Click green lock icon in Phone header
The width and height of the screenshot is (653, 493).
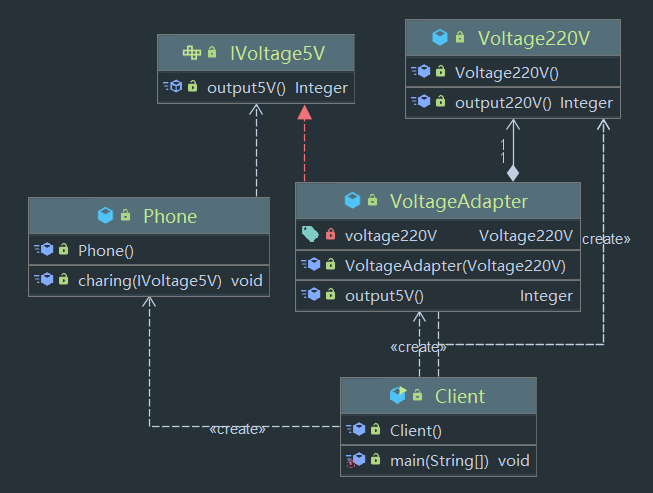[x=125, y=215]
